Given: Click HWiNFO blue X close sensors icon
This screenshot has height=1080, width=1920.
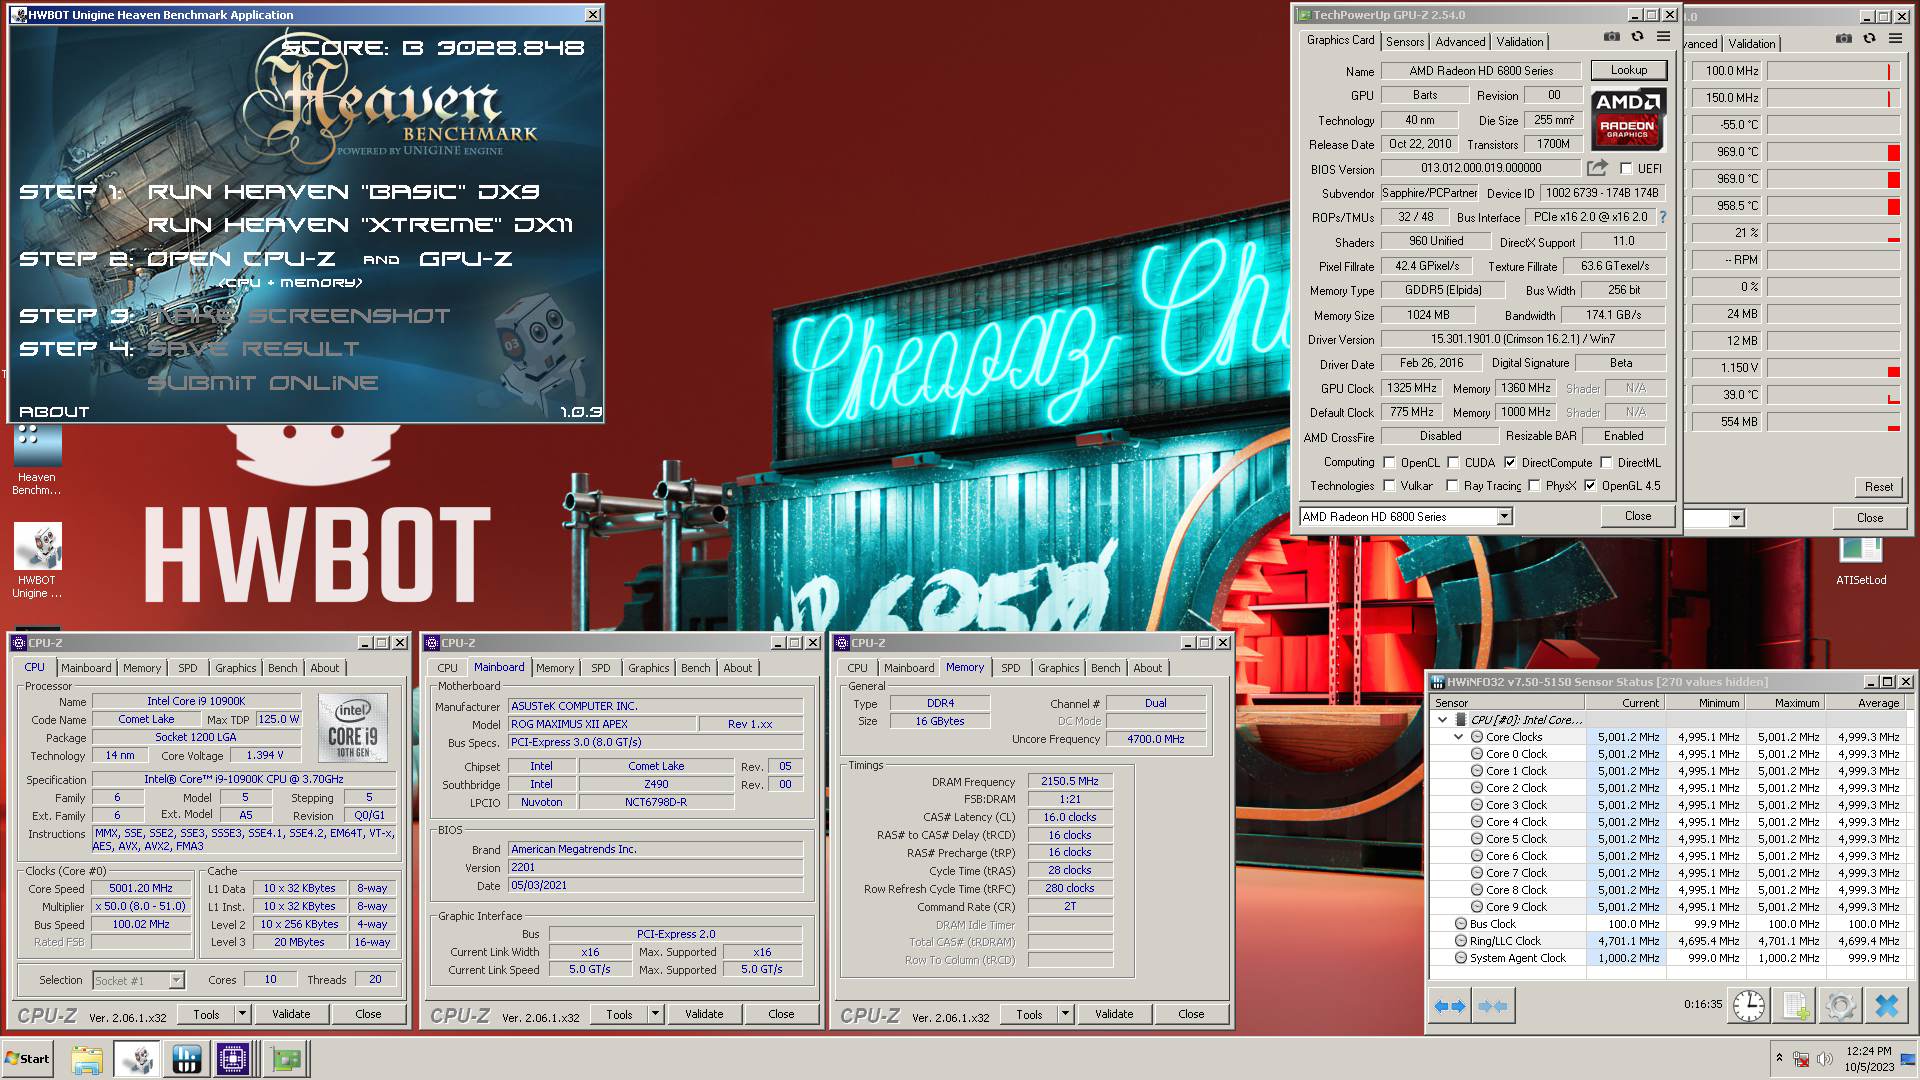Looking at the screenshot, I should click(x=1887, y=1006).
